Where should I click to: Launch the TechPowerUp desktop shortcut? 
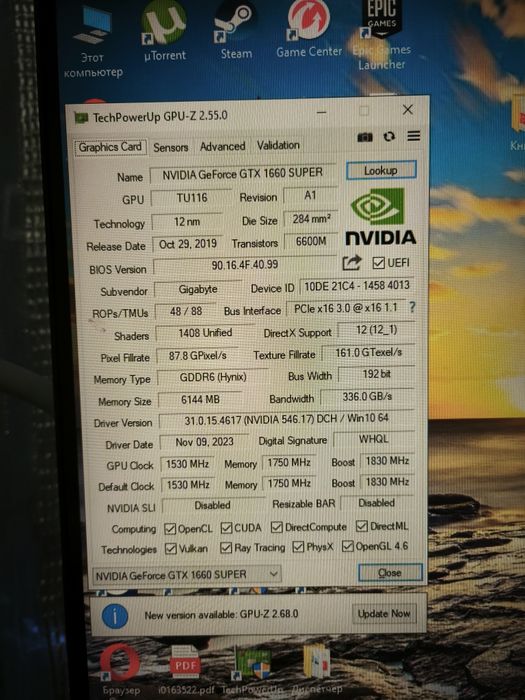[x=253, y=670]
